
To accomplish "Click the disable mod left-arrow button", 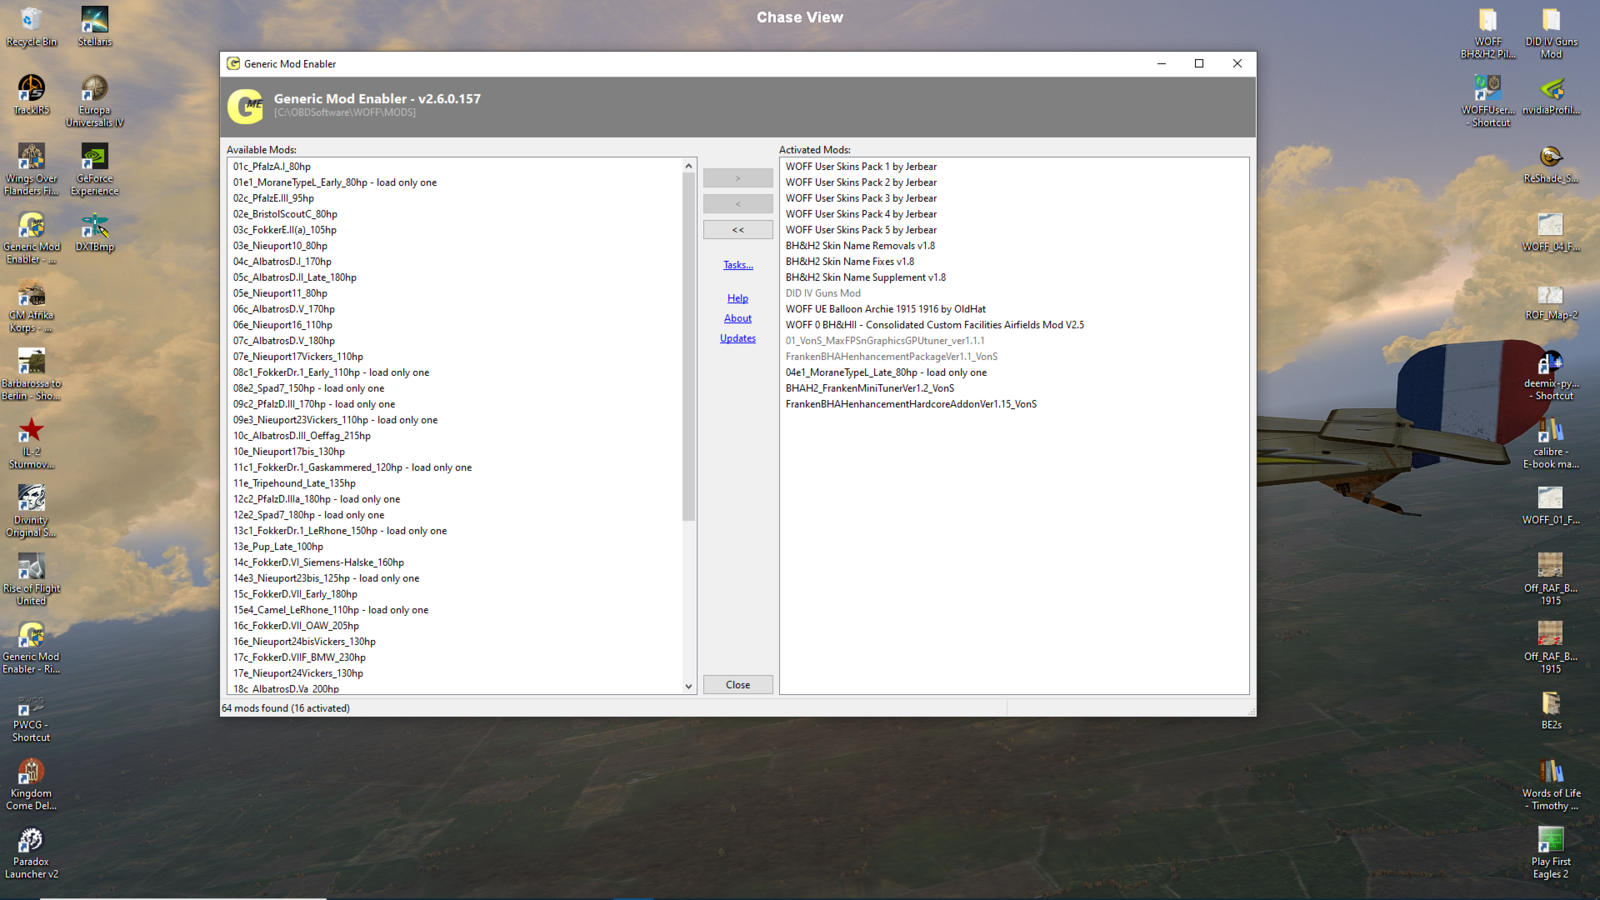I will pos(738,204).
